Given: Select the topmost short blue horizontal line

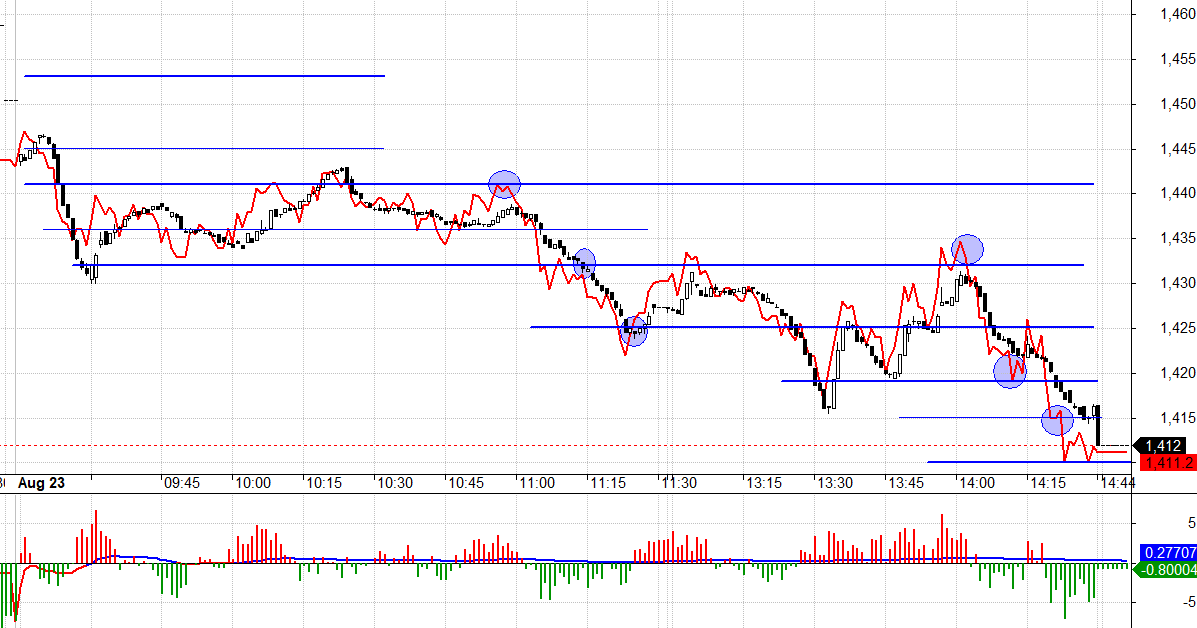Looking at the screenshot, I should (204, 75).
